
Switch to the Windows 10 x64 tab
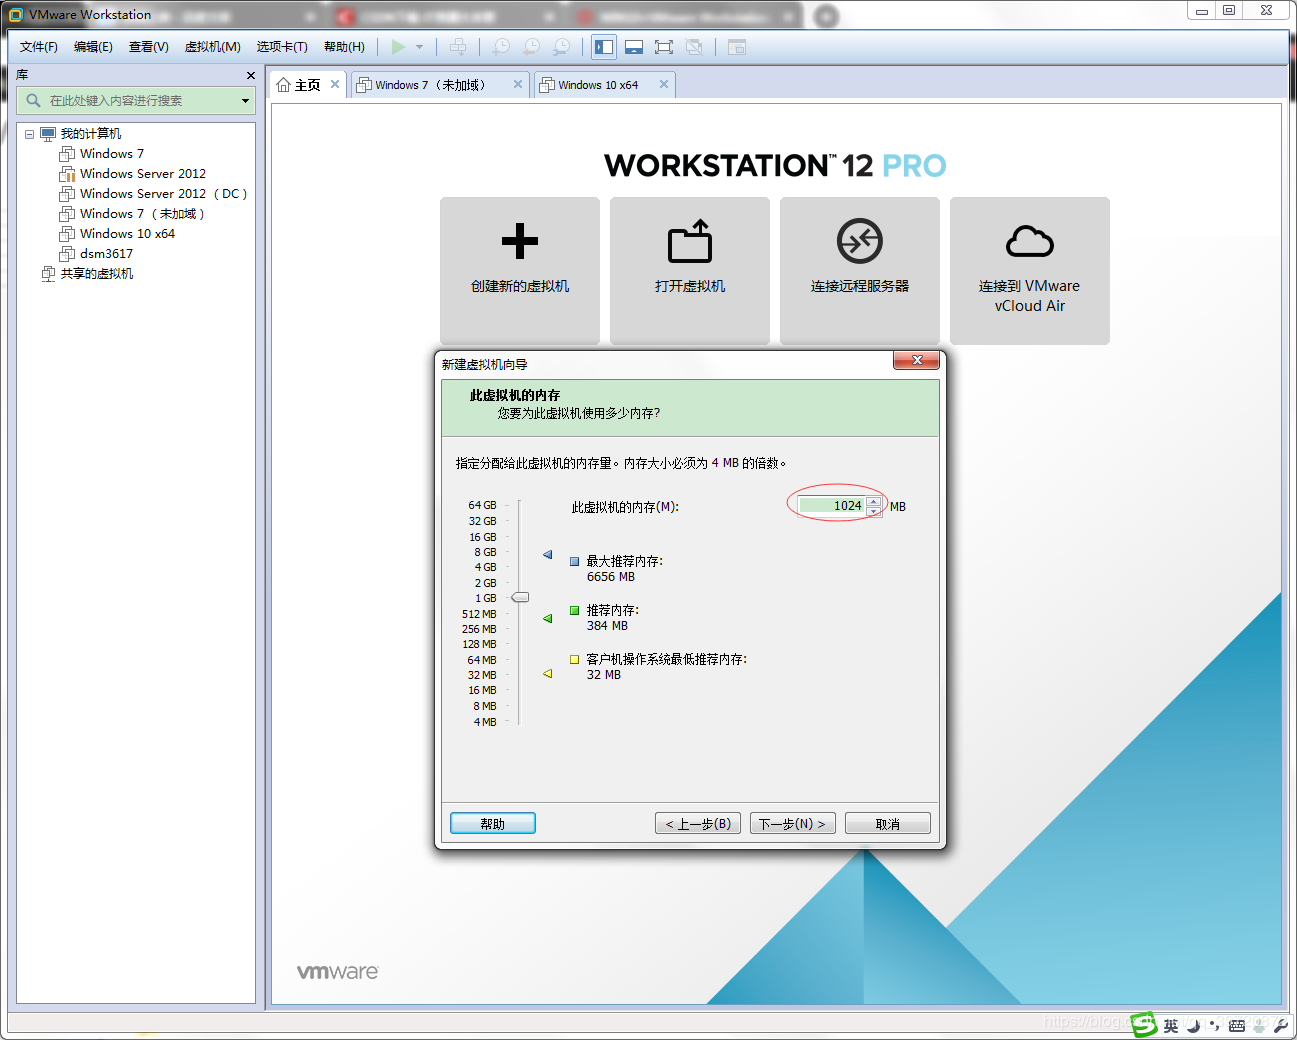point(598,85)
